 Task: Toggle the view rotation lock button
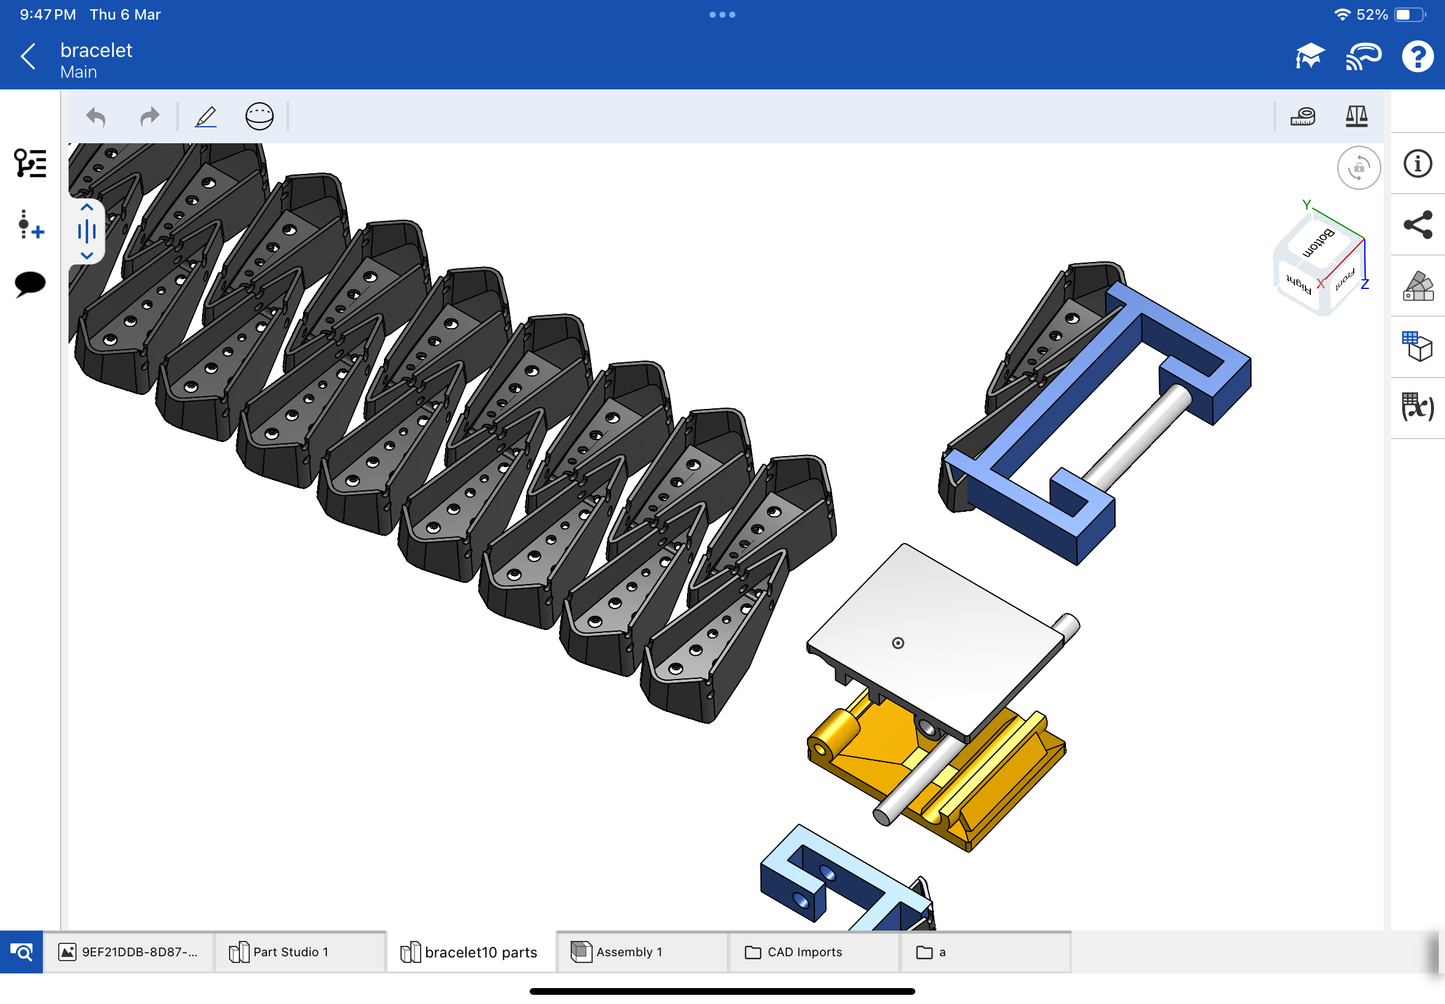(1358, 168)
